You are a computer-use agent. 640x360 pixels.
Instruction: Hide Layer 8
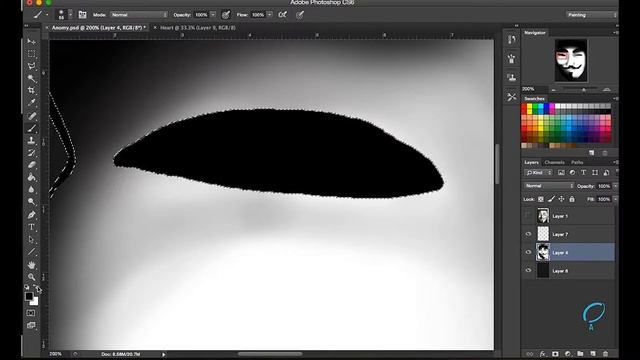[528, 270]
